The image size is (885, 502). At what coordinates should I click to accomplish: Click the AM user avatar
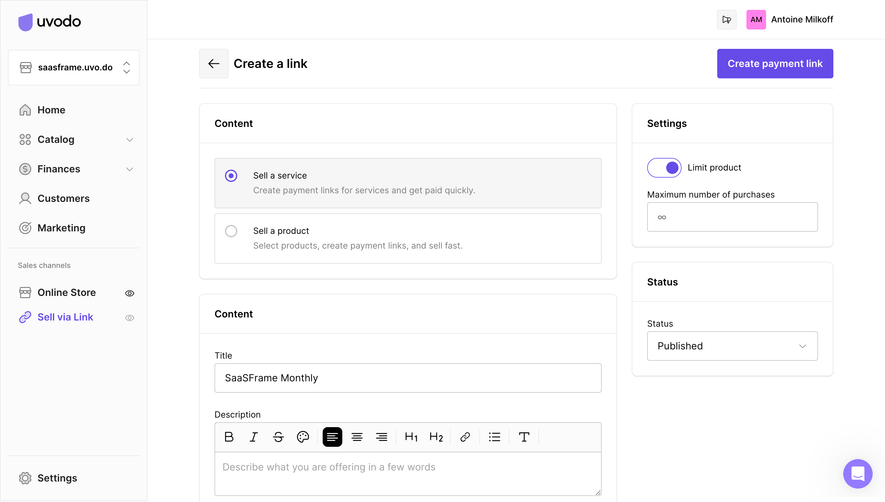tap(756, 20)
